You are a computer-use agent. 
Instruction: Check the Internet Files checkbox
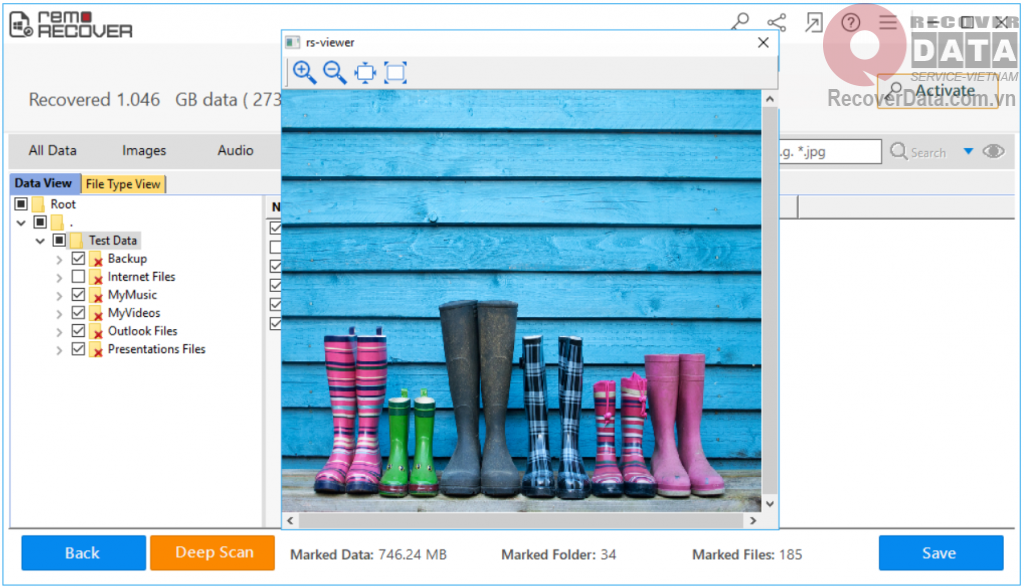pos(78,277)
